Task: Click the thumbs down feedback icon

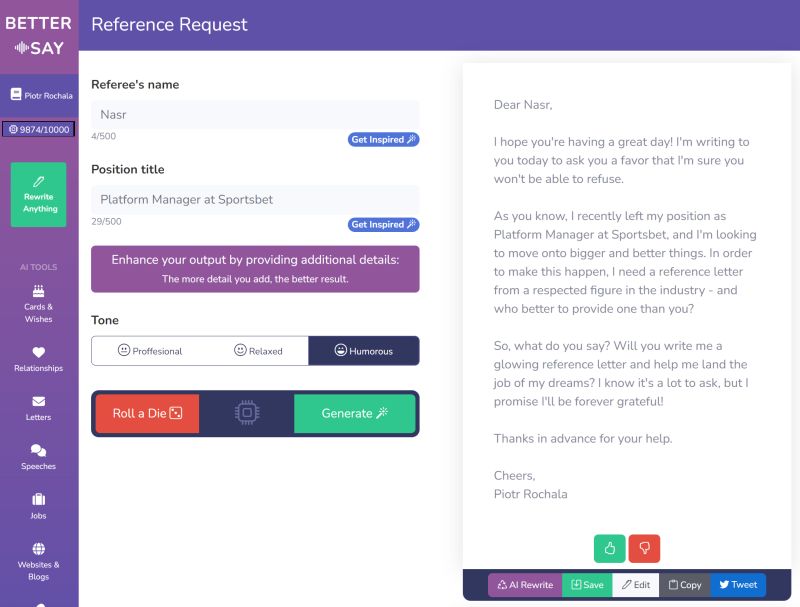Action: (x=644, y=548)
